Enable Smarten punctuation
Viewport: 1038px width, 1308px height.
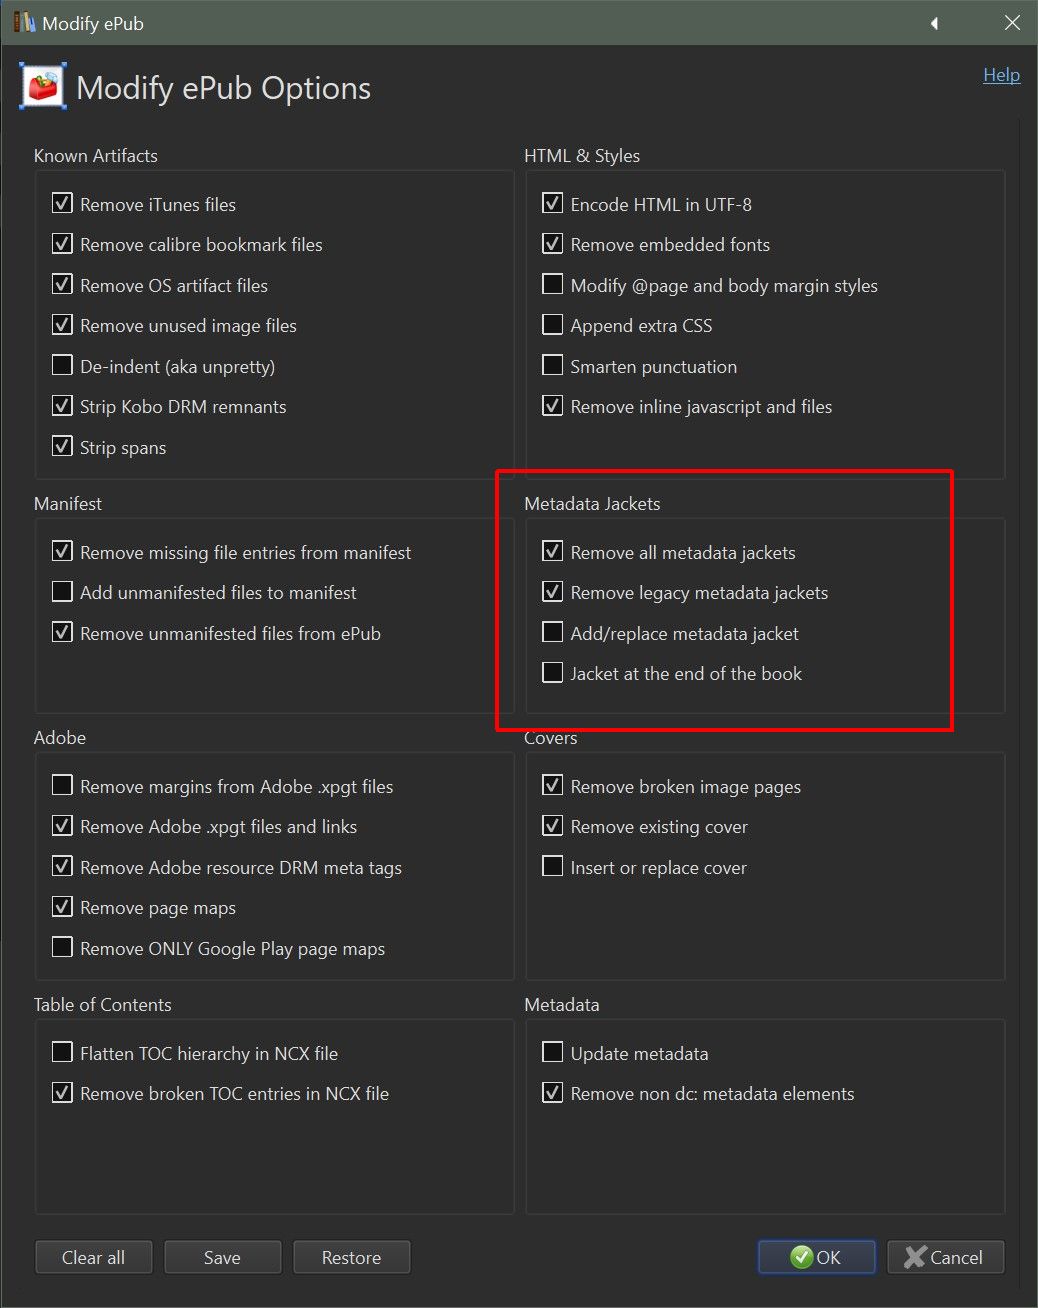coord(553,366)
